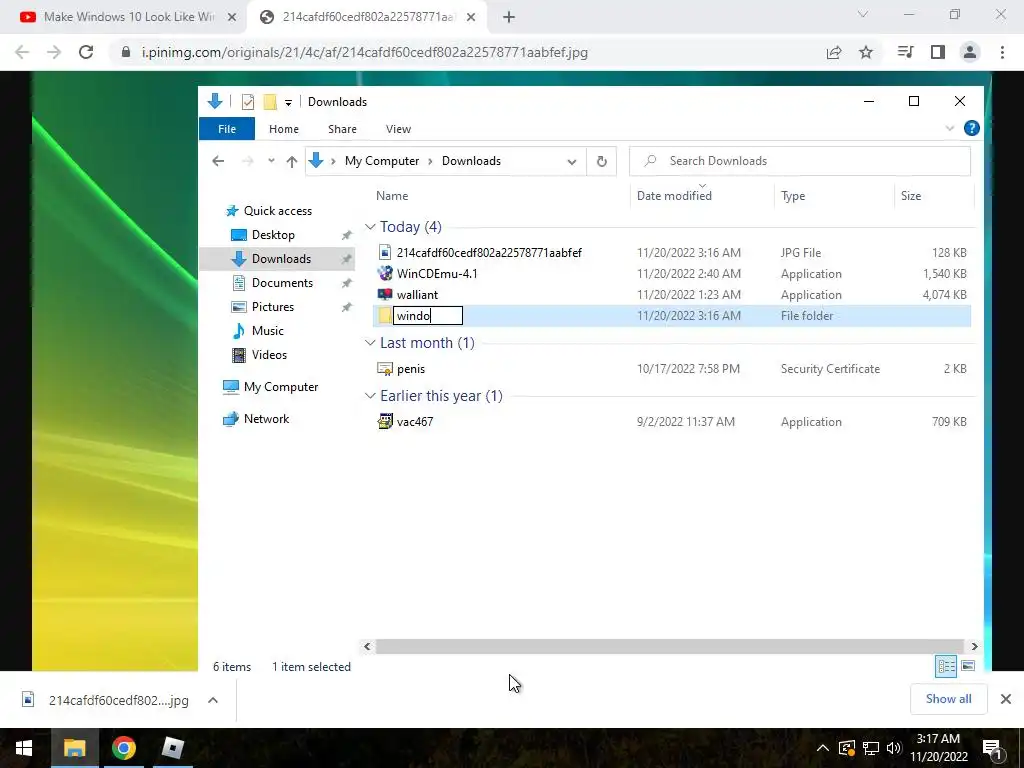
Task: Switch to the Home ribbon tab
Action: tap(283, 129)
